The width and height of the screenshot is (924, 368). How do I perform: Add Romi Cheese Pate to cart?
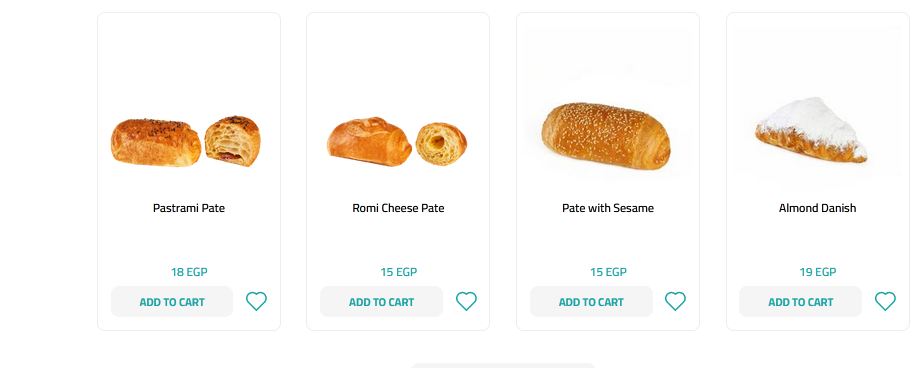(x=381, y=301)
